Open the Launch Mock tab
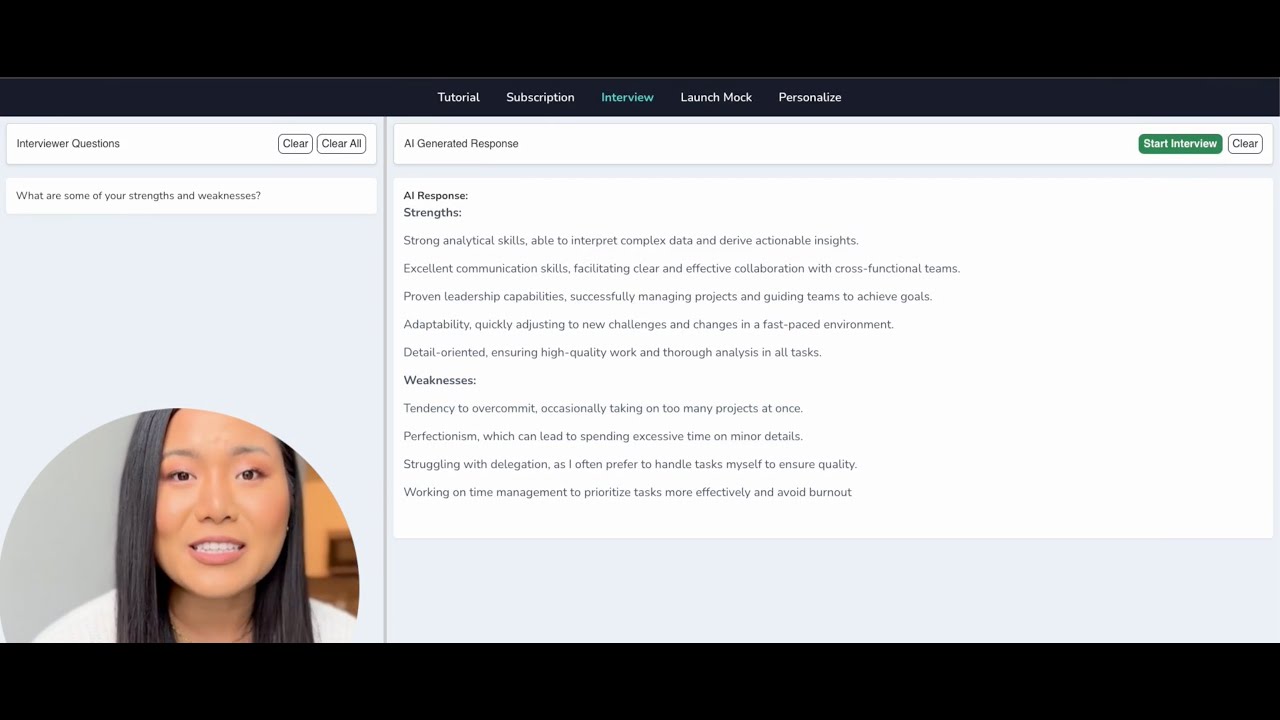 pos(716,97)
